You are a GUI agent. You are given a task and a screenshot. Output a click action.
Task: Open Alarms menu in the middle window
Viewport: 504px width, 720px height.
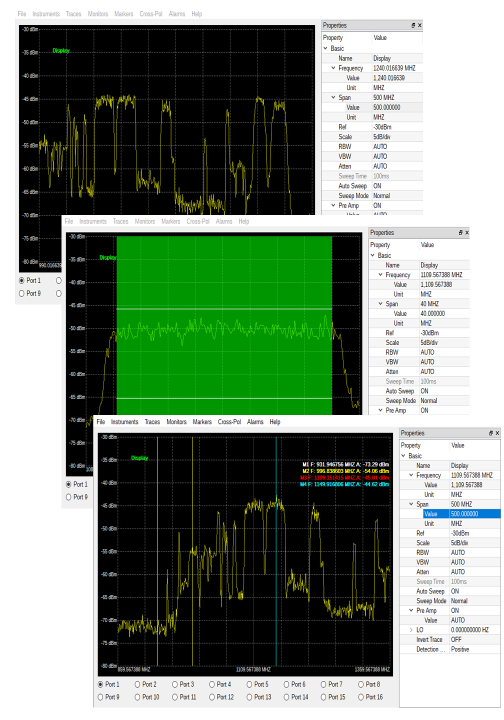click(x=224, y=221)
